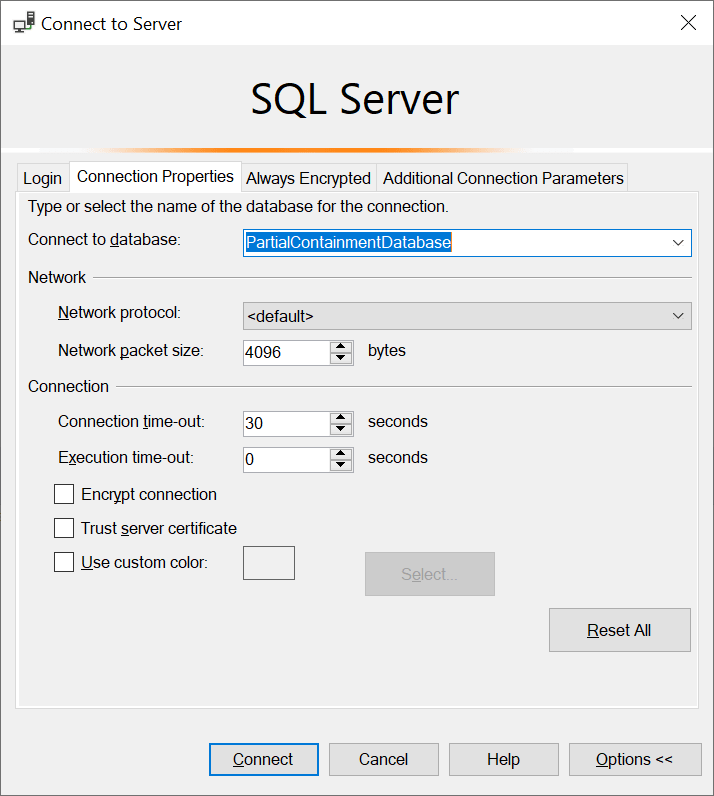Switch to the Login tab
This screenshot has width=714, height=796.
(43, 178)
